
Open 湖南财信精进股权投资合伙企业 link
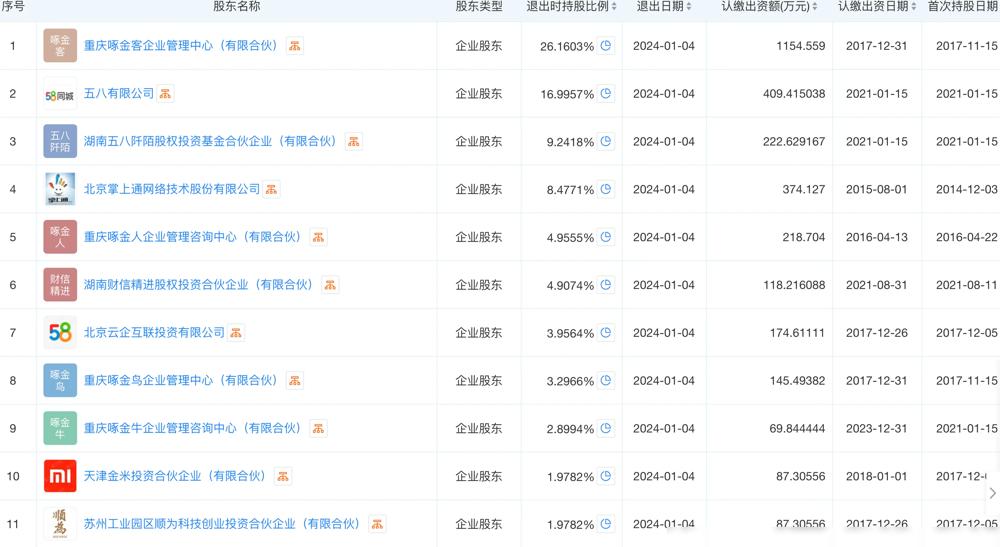[x=200, y=285]
